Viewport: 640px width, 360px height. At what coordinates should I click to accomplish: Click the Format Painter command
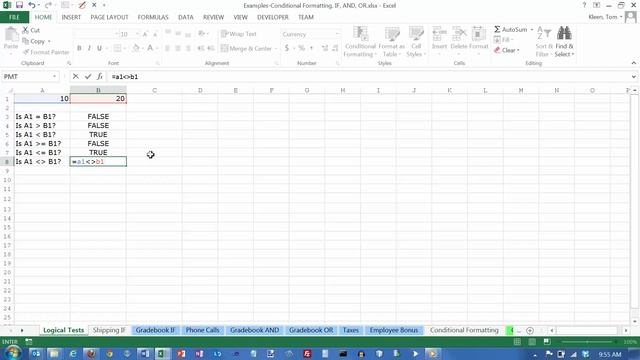[x=46, y=52]
